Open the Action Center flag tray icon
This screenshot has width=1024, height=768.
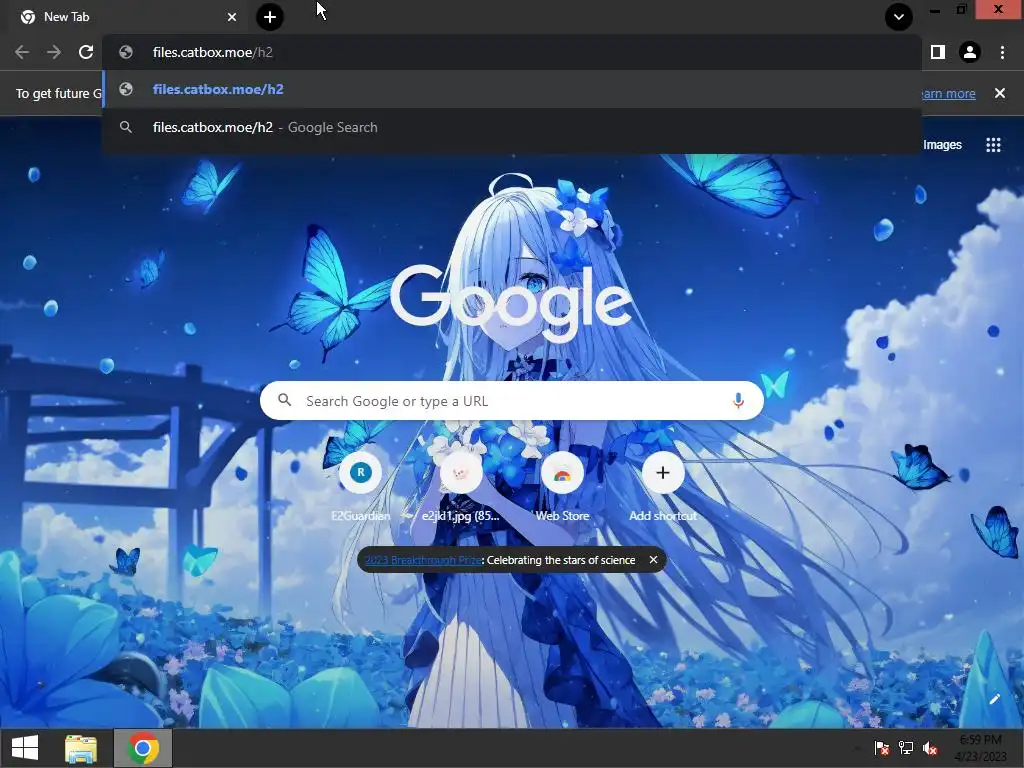click(x=882, y=748)
